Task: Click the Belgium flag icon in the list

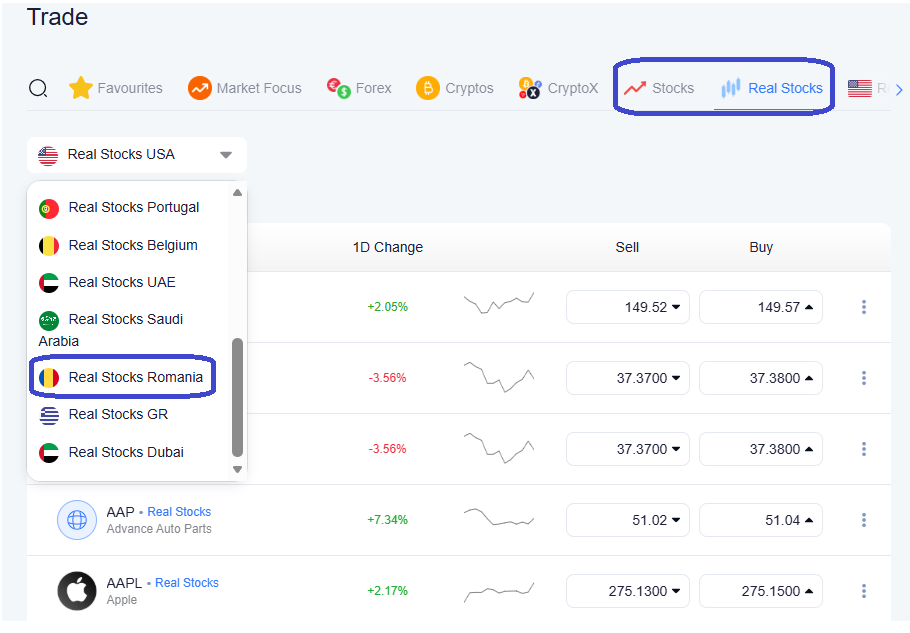Action: pos(49,245)
